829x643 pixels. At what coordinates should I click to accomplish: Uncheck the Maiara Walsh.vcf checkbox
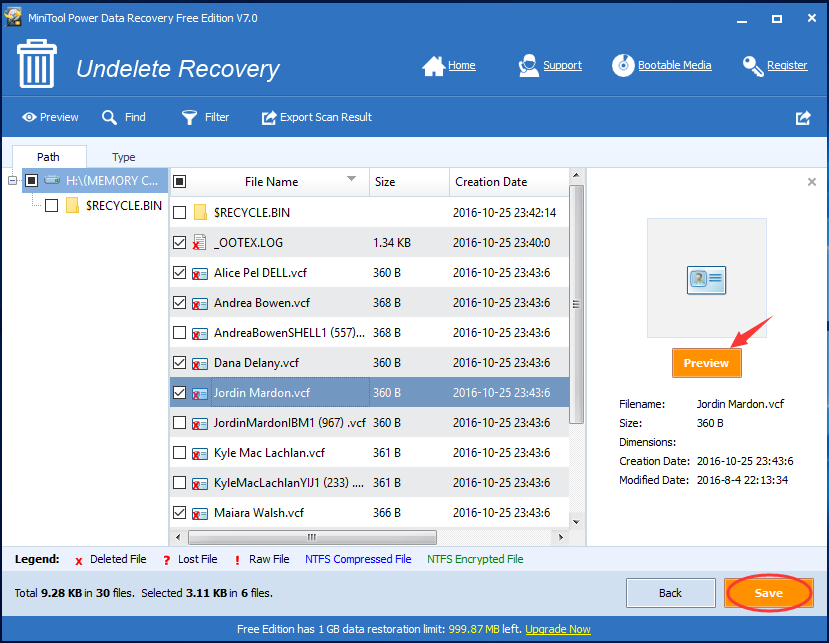(x=180, y=512)
